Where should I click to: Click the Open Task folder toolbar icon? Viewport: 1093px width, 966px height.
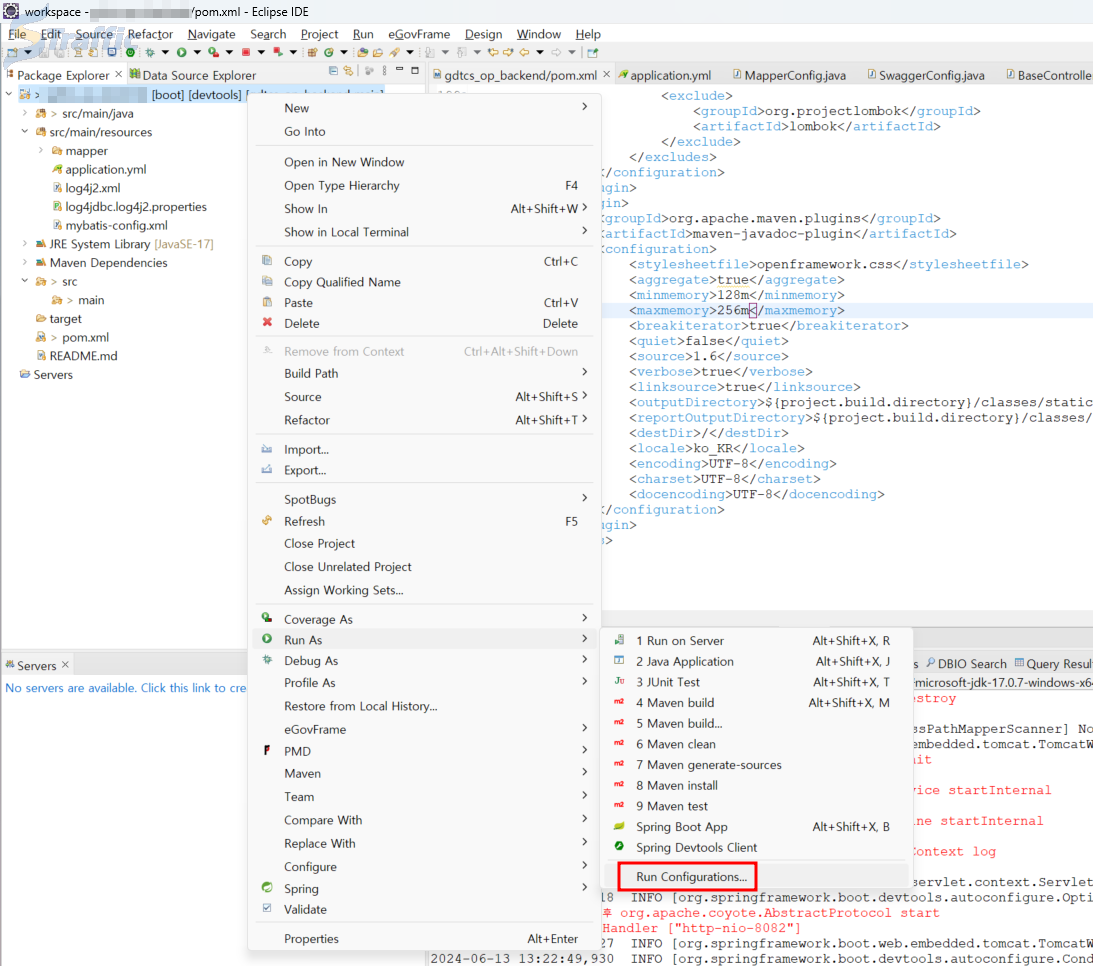pos(378,52)
